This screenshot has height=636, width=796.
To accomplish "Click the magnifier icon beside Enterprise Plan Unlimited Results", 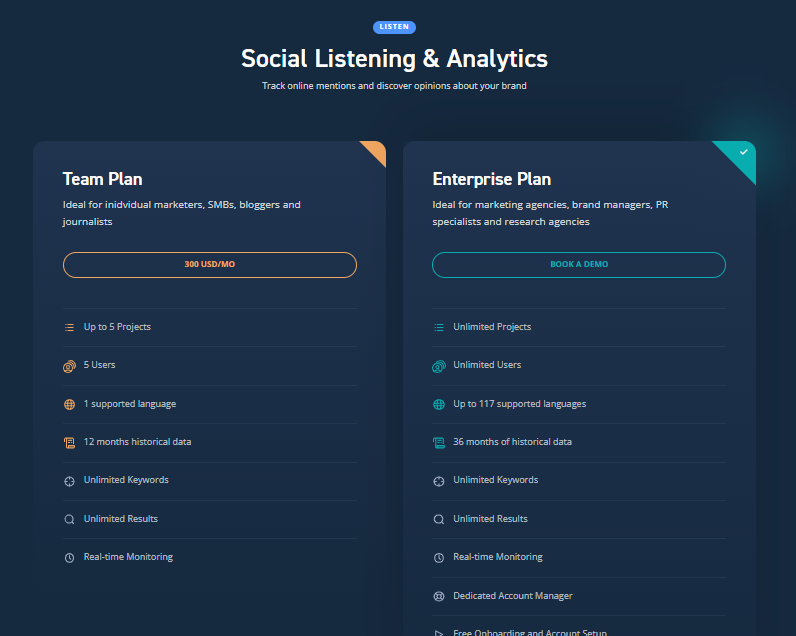I will tap(439, 519).
